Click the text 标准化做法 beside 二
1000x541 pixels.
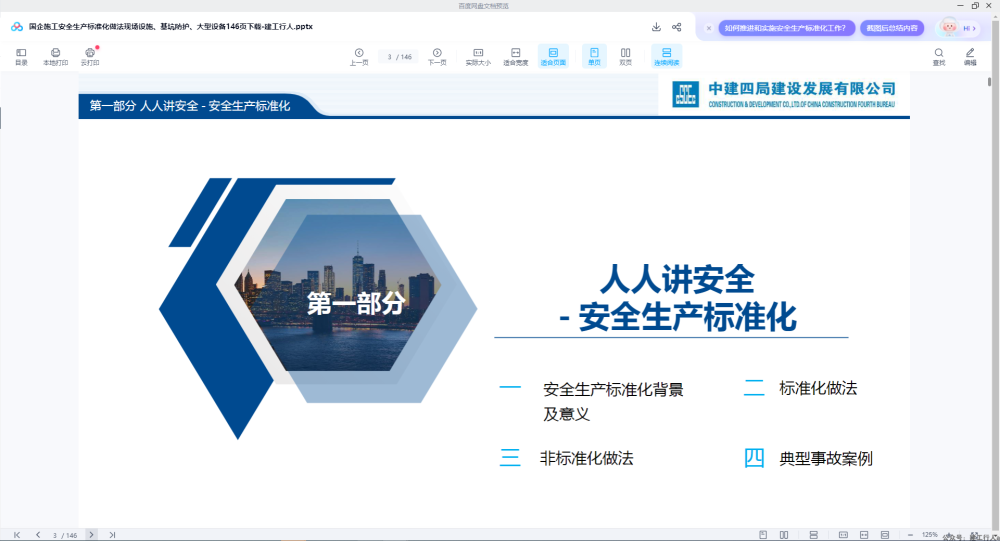(x=818, y=389)
